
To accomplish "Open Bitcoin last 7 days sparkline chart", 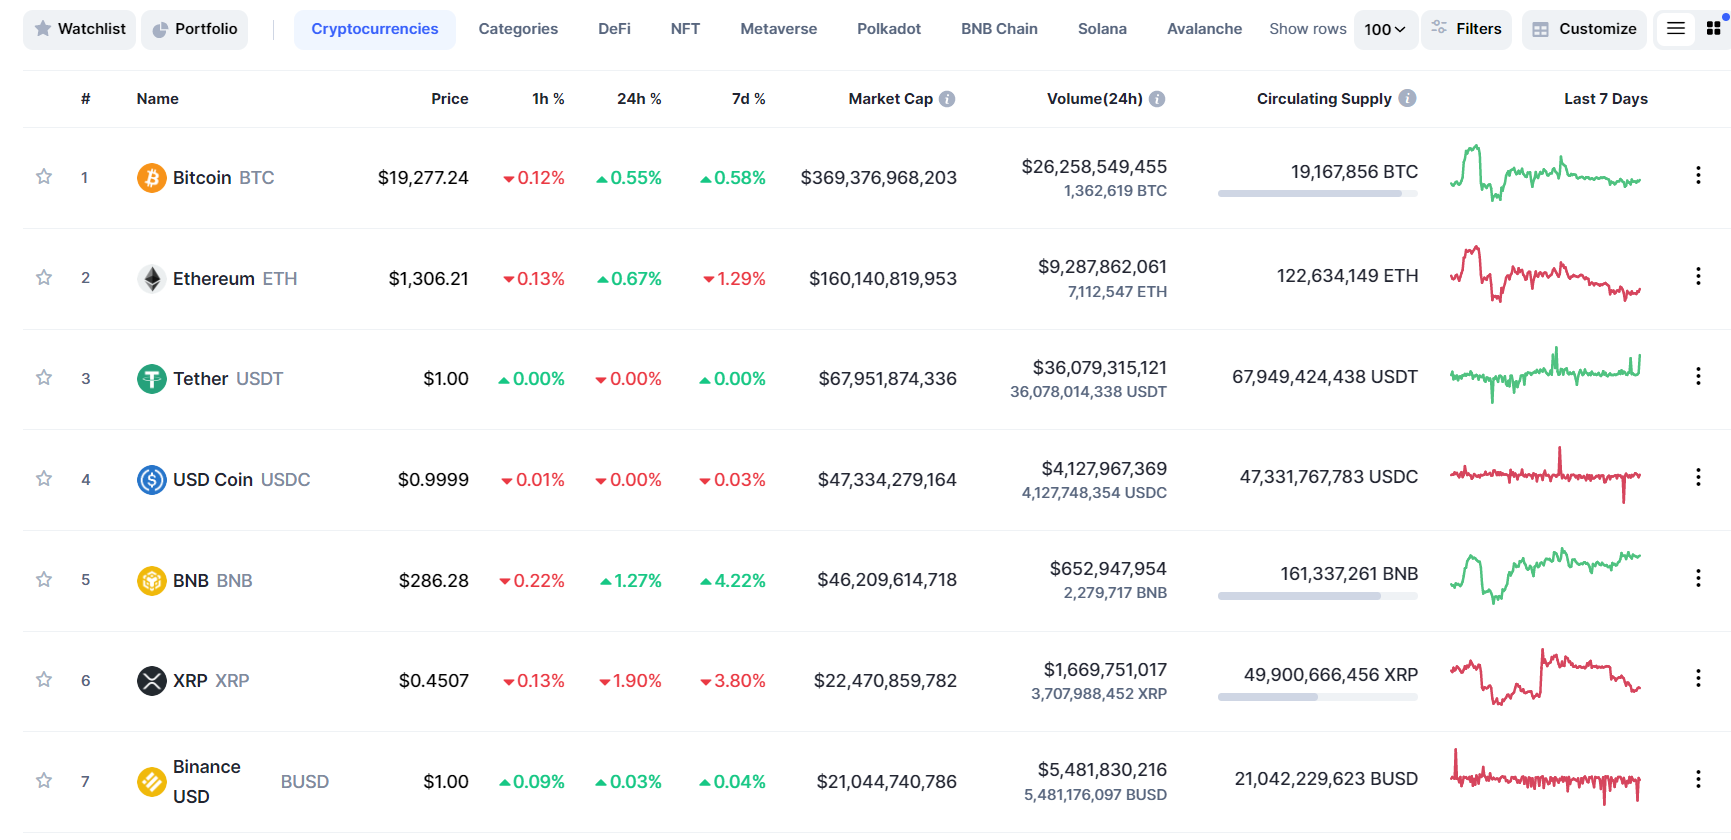I will 1546,174.
